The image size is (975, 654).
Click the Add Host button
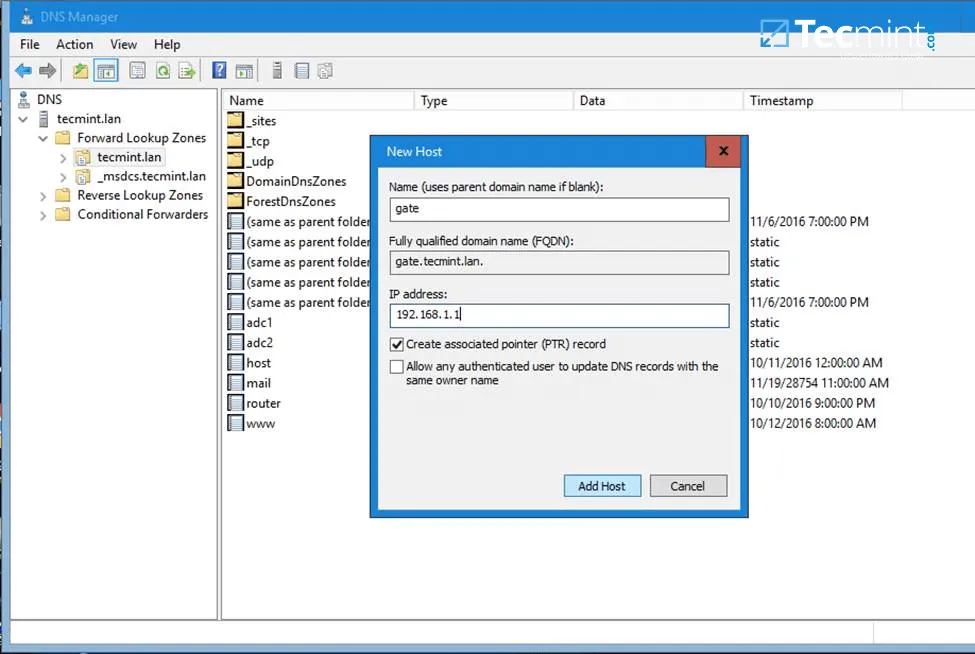point(602,485)
